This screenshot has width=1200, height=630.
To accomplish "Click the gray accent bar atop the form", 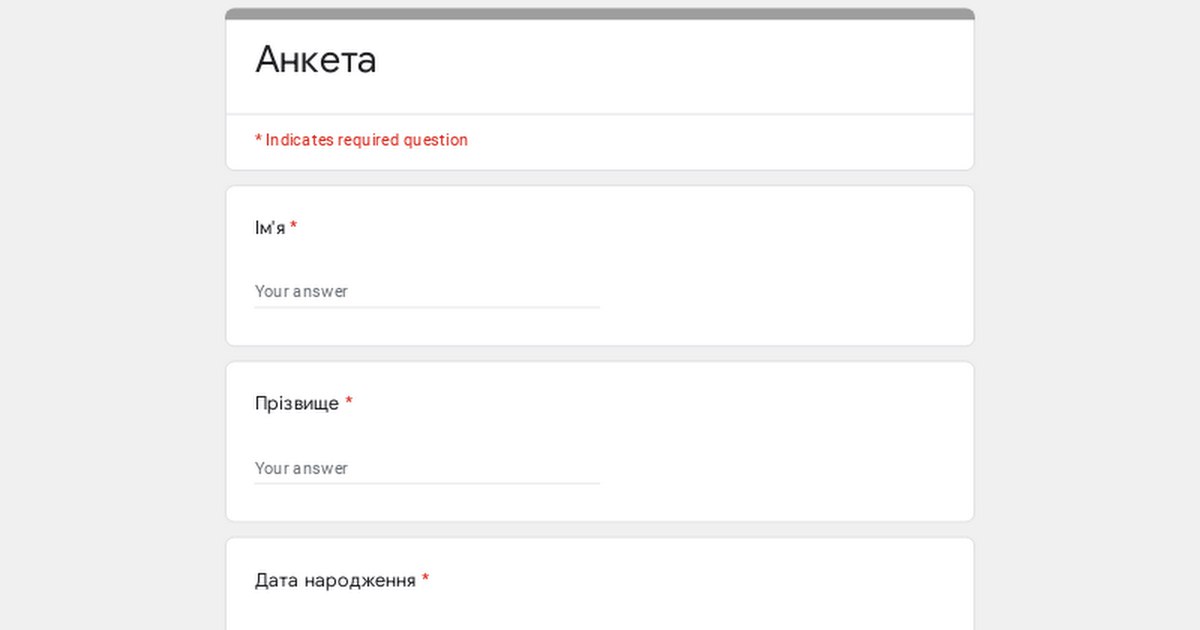I will tap(600, 14).
